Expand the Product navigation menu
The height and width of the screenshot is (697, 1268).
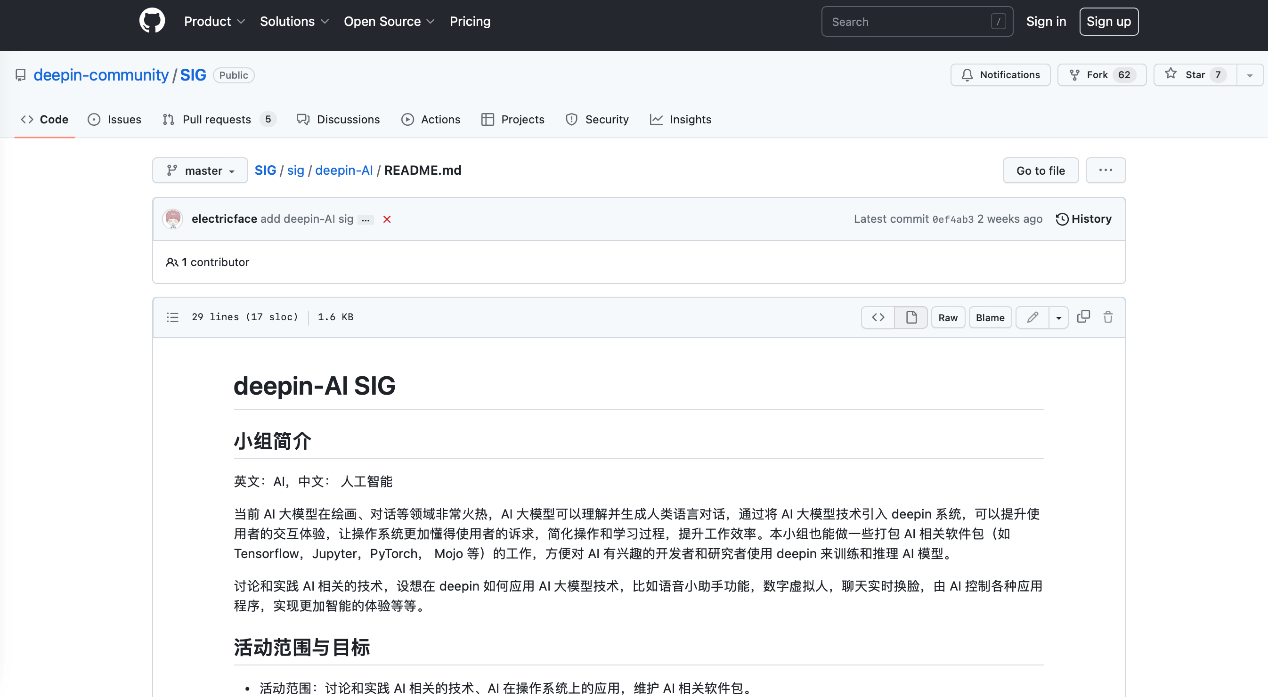tap(214, 21)
